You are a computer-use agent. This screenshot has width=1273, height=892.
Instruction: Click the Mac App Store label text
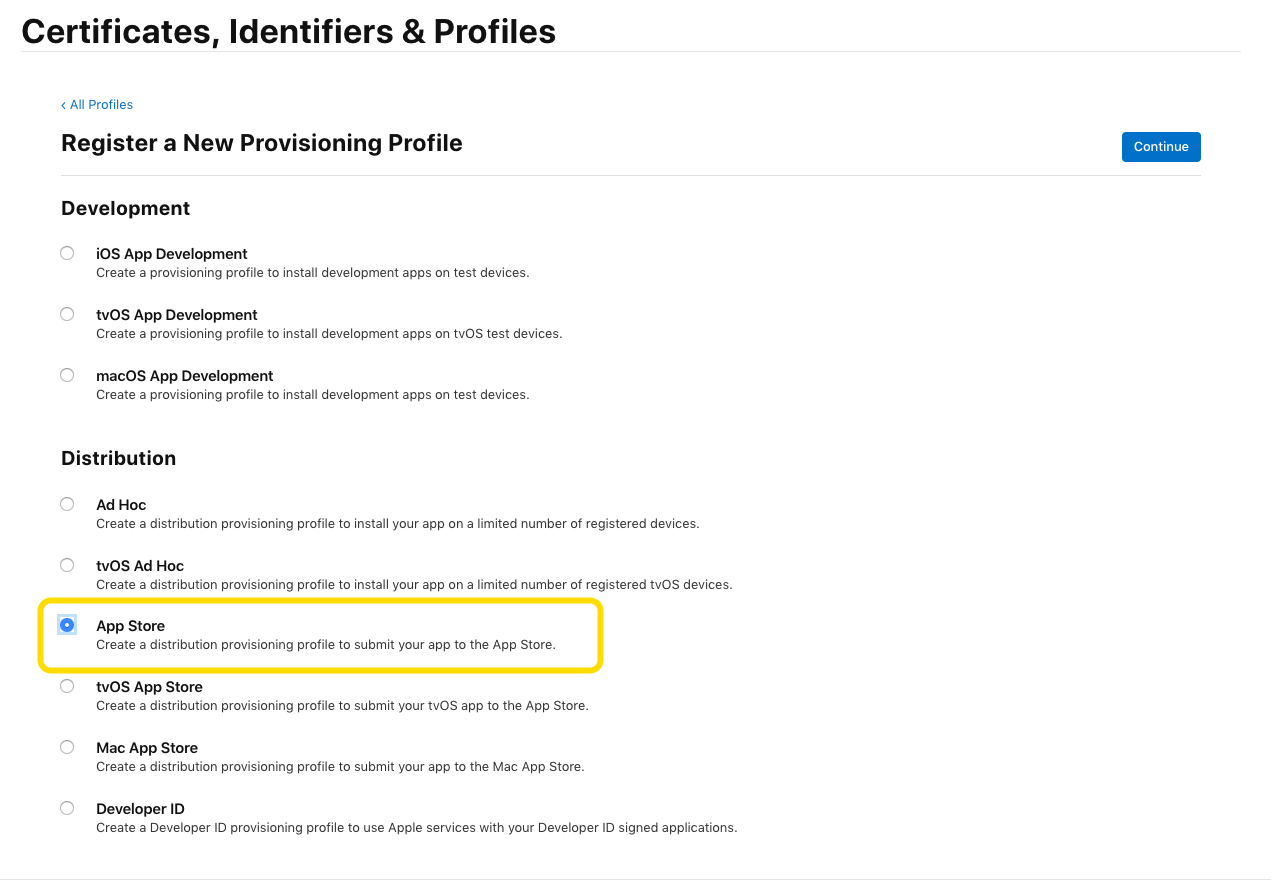(146, 747)
